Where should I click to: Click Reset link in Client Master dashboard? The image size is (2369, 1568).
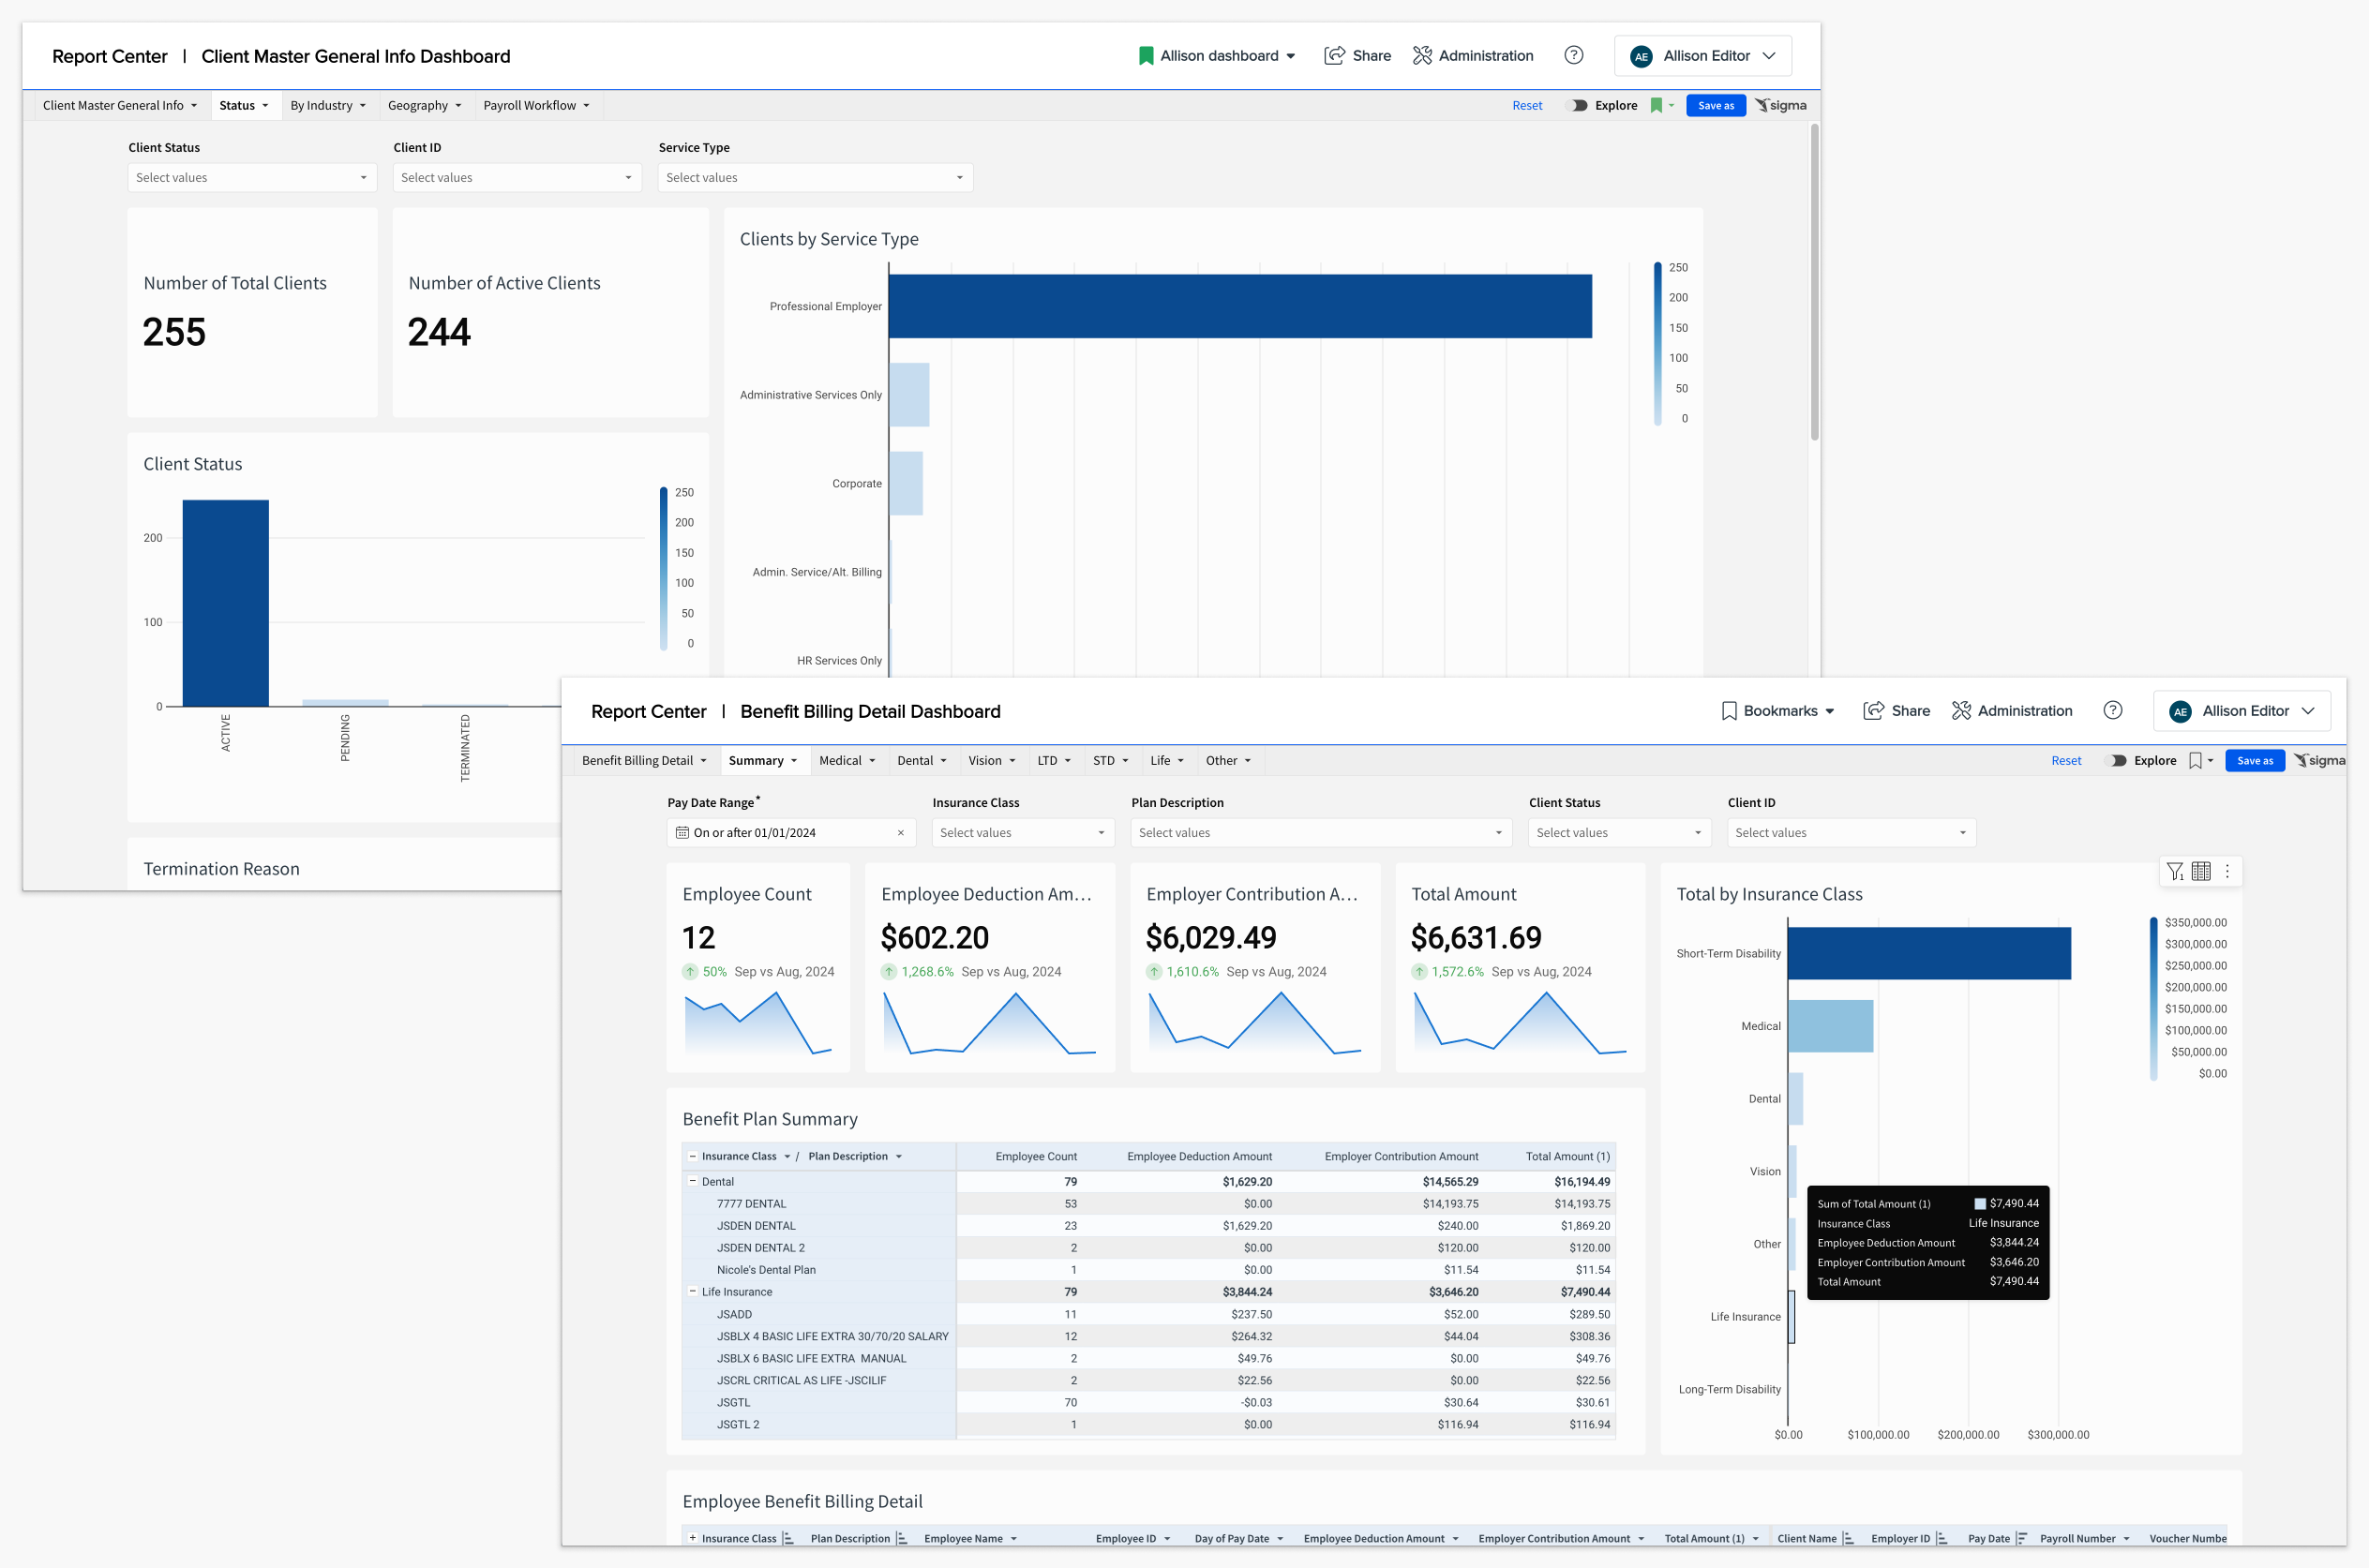pyautogui.click(x=1526, y=105)
